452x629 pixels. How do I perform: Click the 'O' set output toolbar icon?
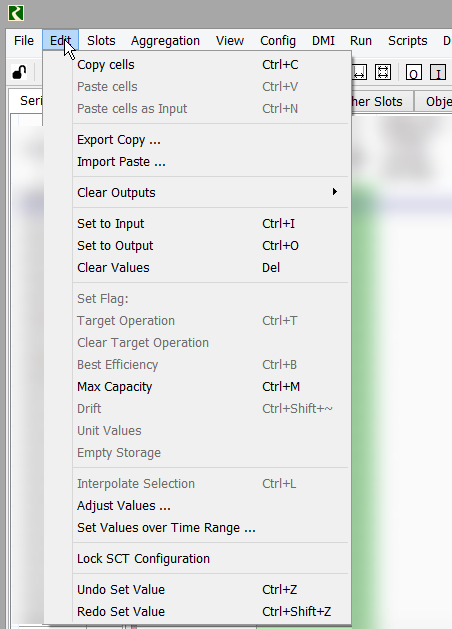(x=413, y=73)
